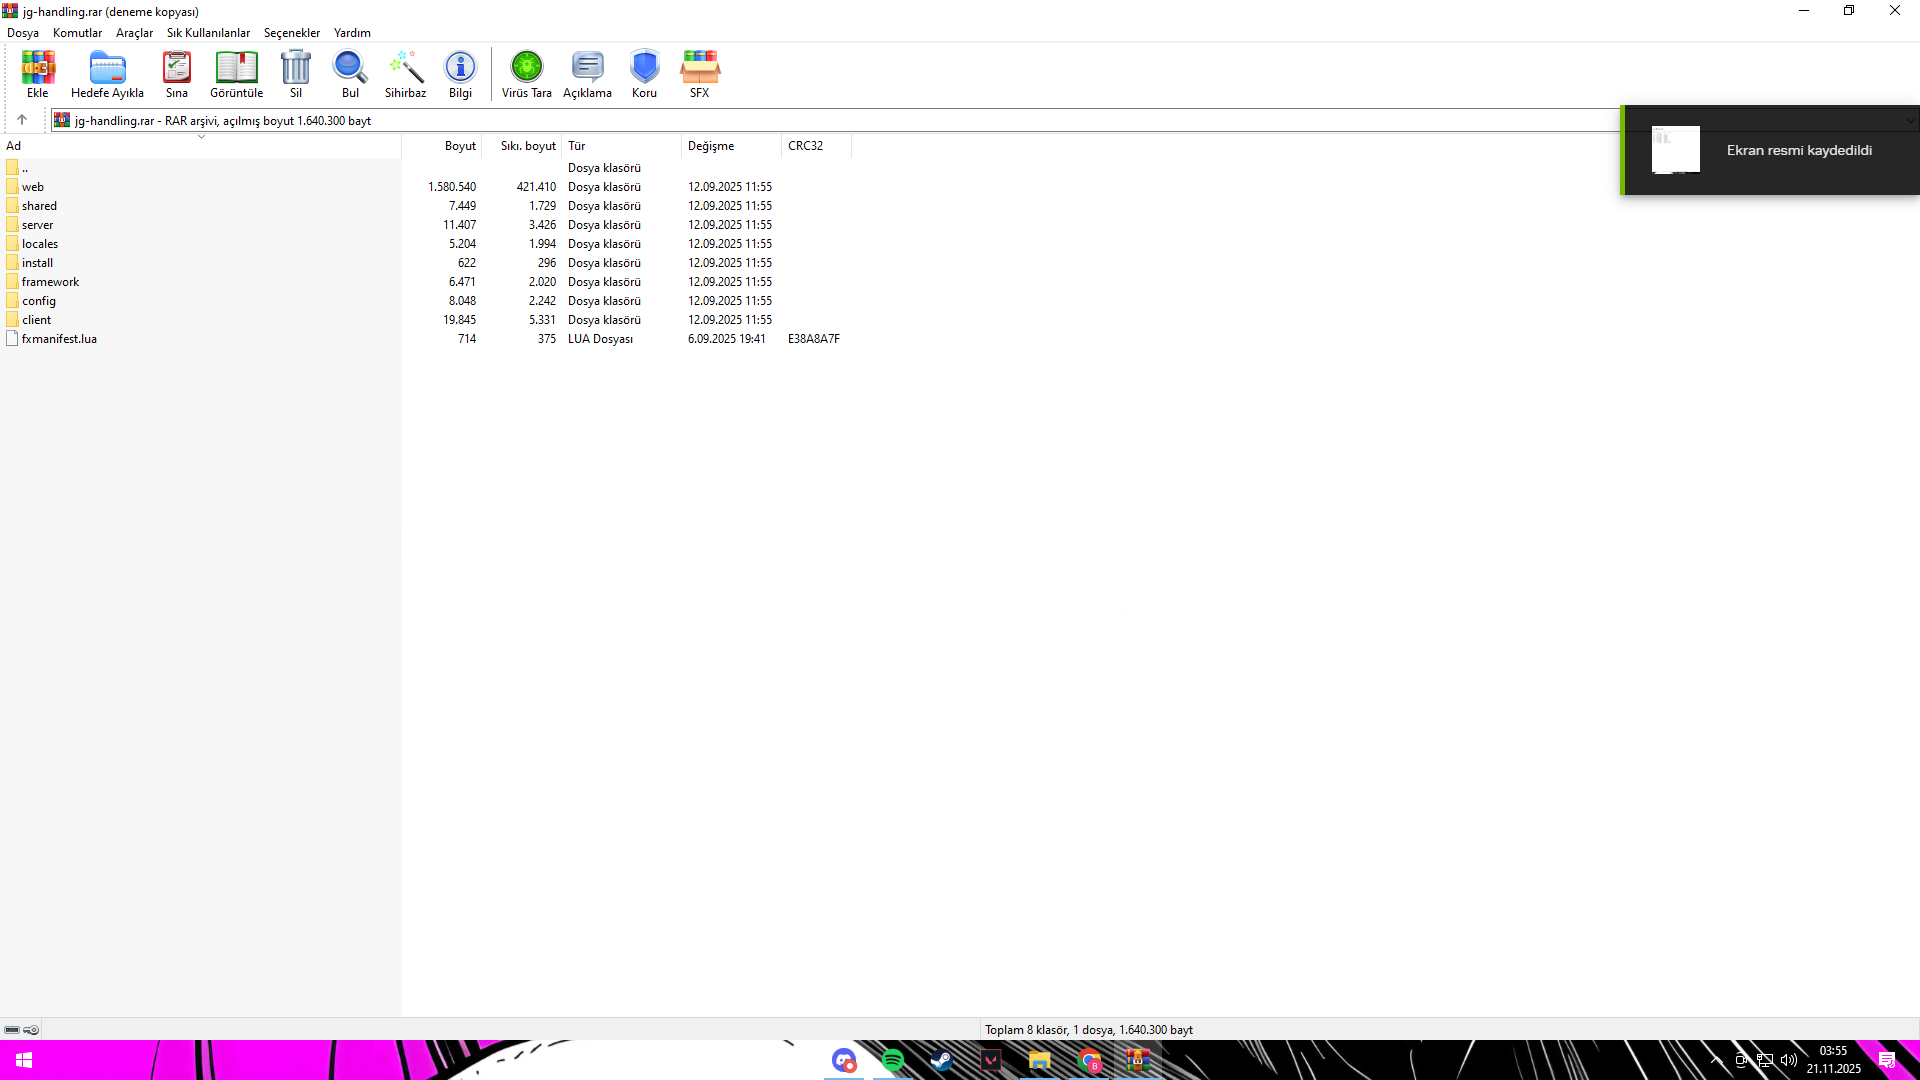The image size is (1920, 1080).
Task: Open the Seçenekler menu
Action: [291, 33]
